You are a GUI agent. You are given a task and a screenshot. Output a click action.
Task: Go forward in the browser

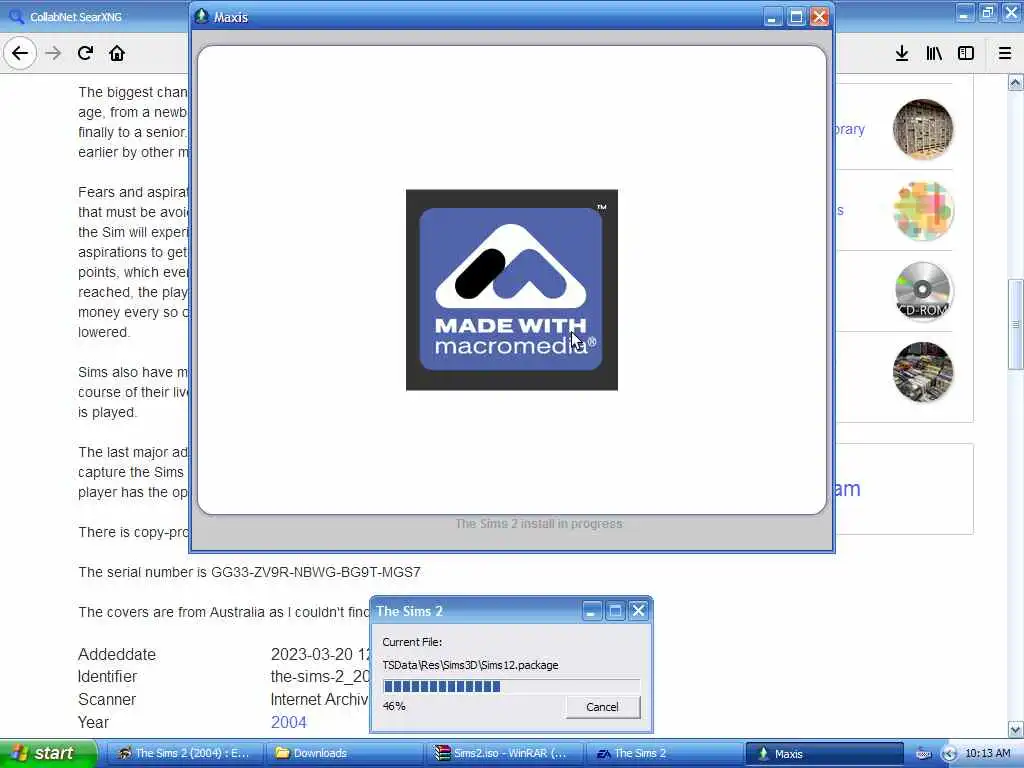tap(53, 53)
